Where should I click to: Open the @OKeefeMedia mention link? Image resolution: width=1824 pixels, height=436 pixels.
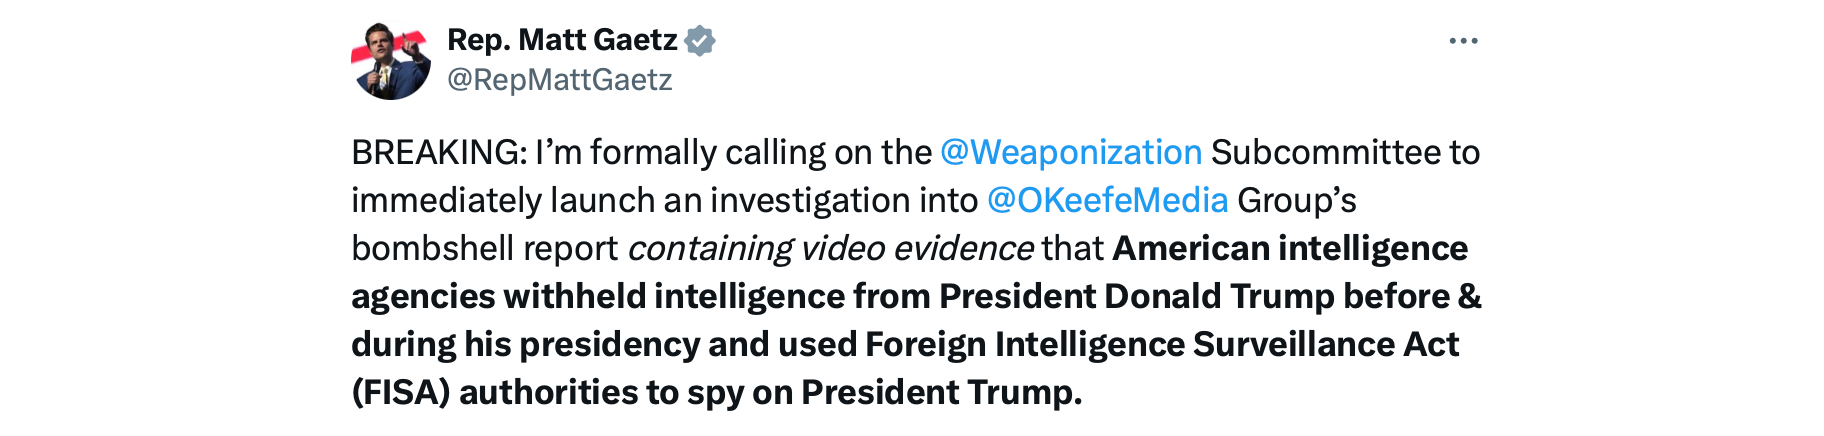(x=1107, y=200)
